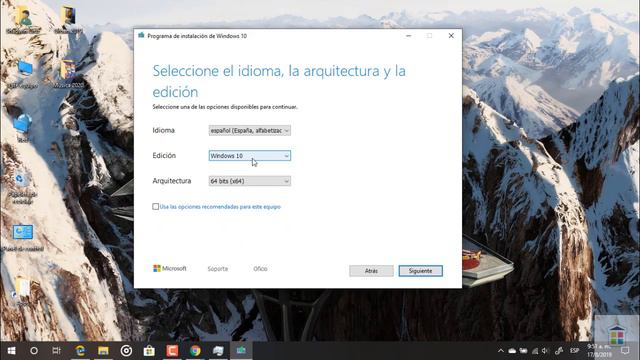
Task: Open the orange Camtasia taskbar icon
Action: (172, 351)
